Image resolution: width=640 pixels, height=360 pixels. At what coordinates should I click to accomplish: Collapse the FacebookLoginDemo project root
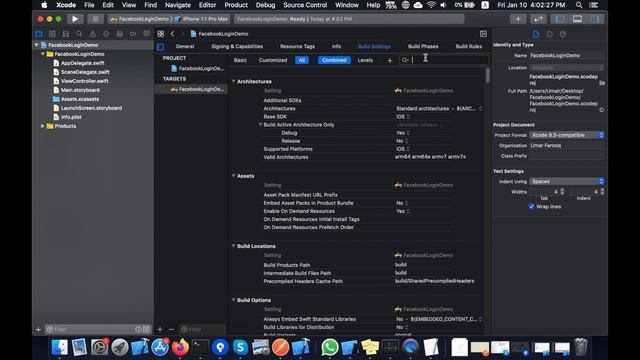coord(36,45)
